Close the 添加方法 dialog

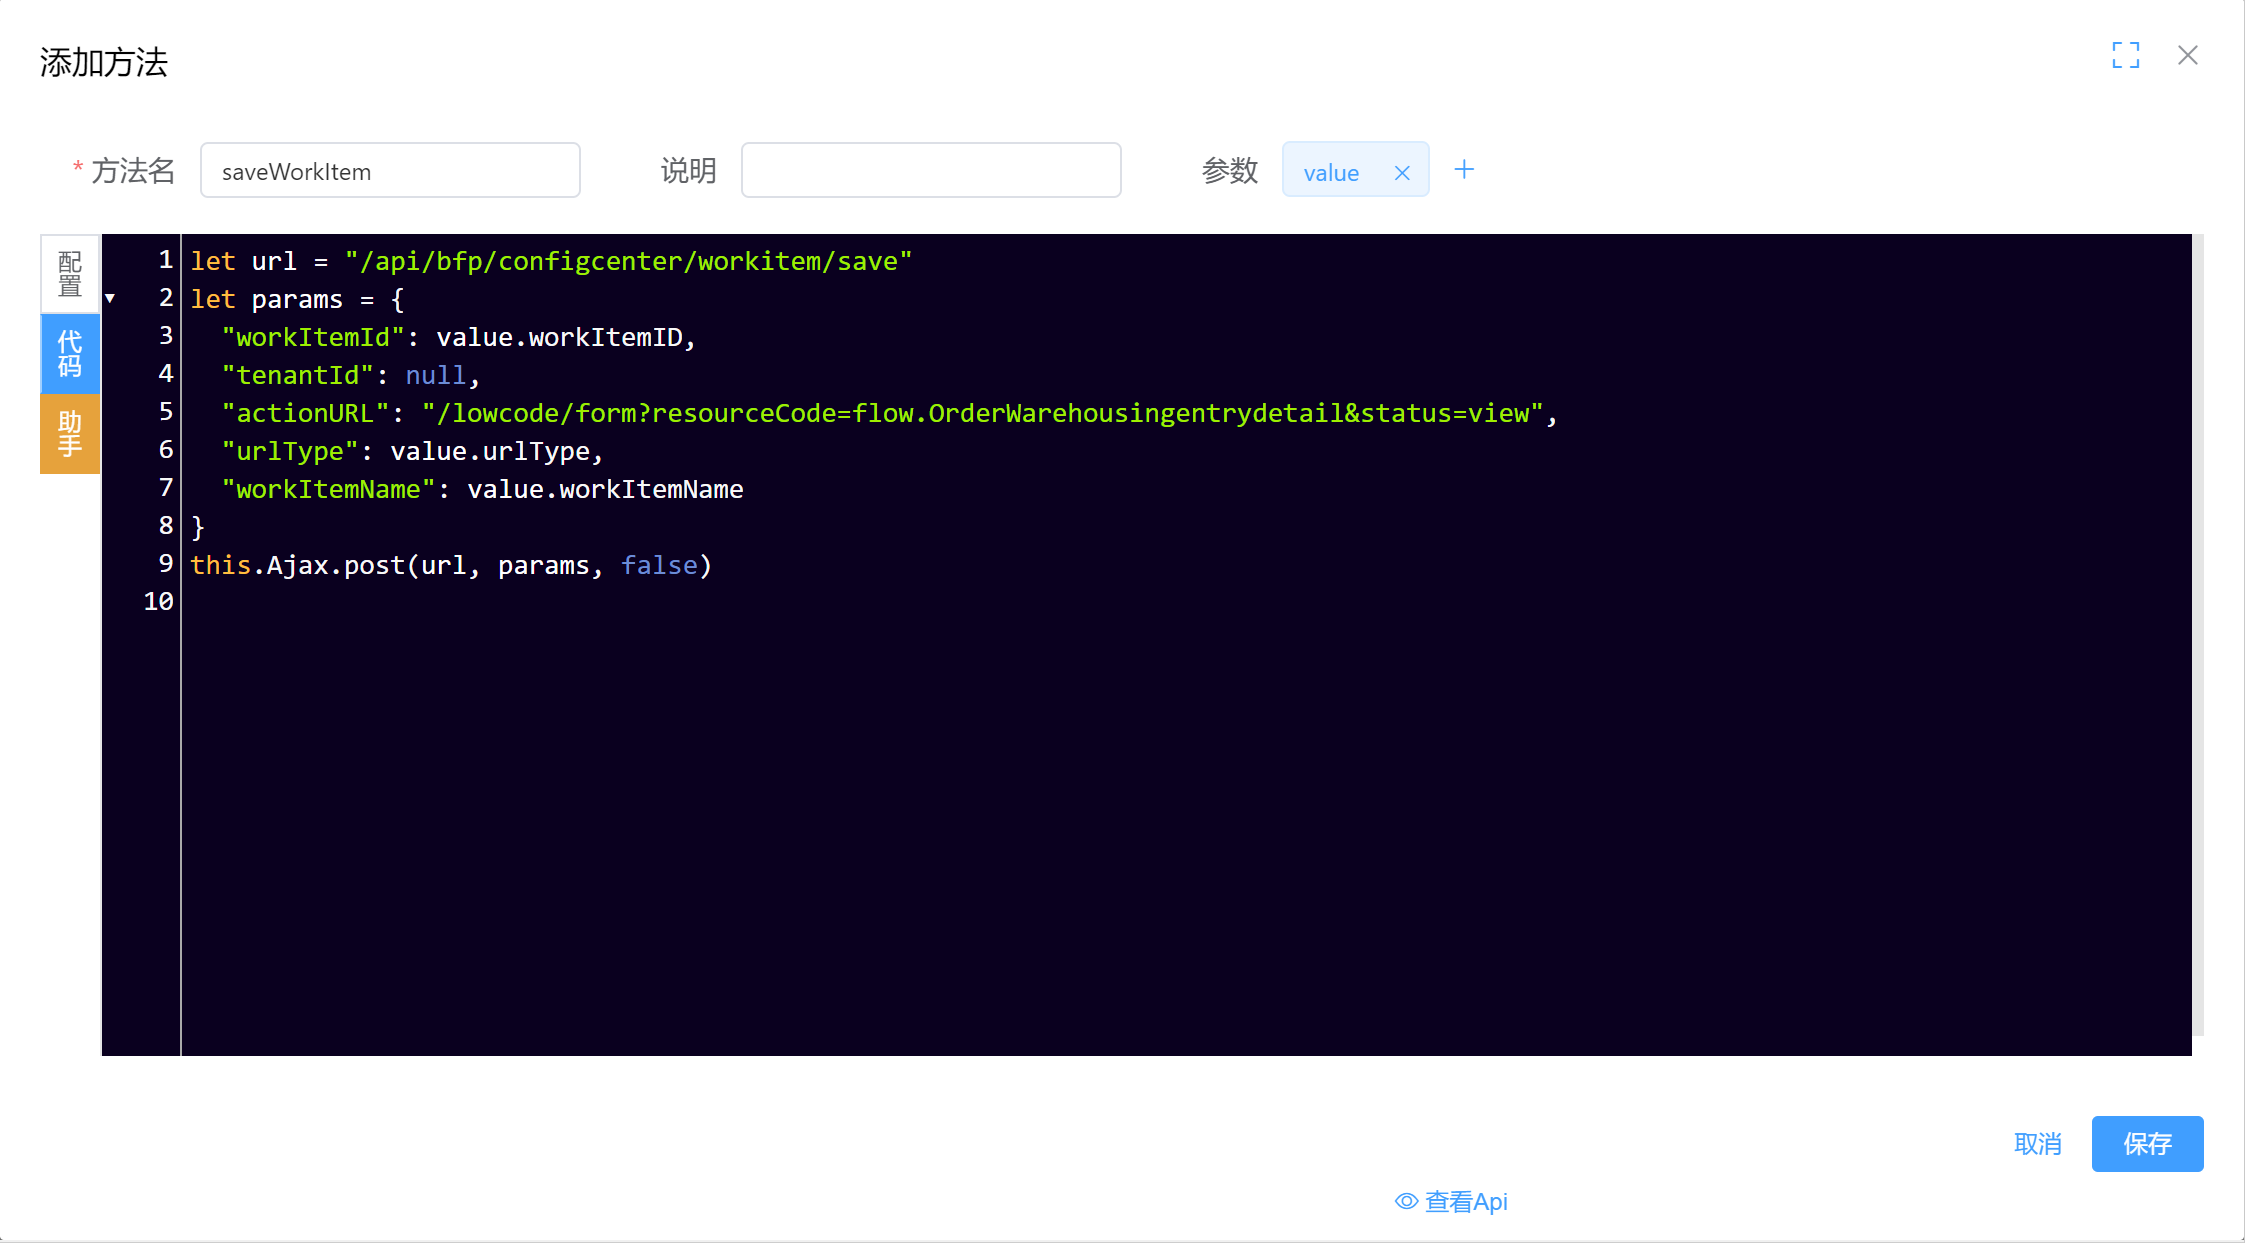click(x=2187, y=55)
